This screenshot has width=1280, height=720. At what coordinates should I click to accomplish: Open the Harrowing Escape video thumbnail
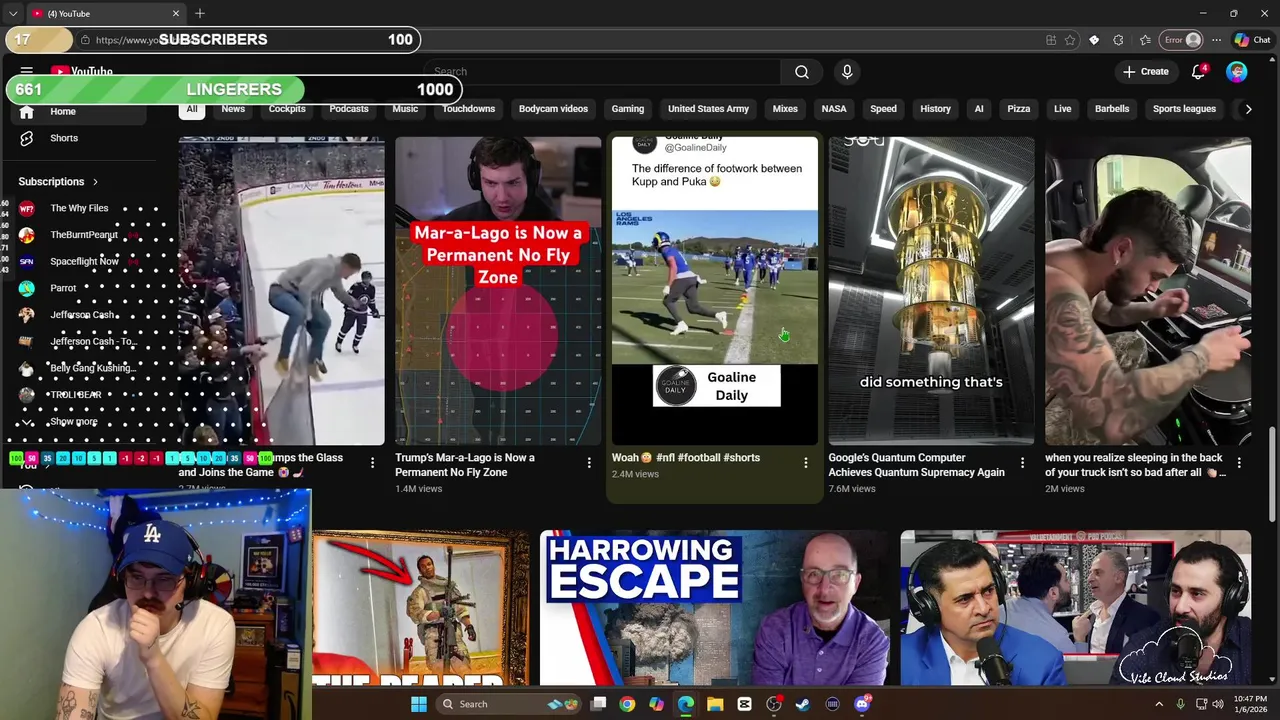pyautogui.click(x=714, y=608)
